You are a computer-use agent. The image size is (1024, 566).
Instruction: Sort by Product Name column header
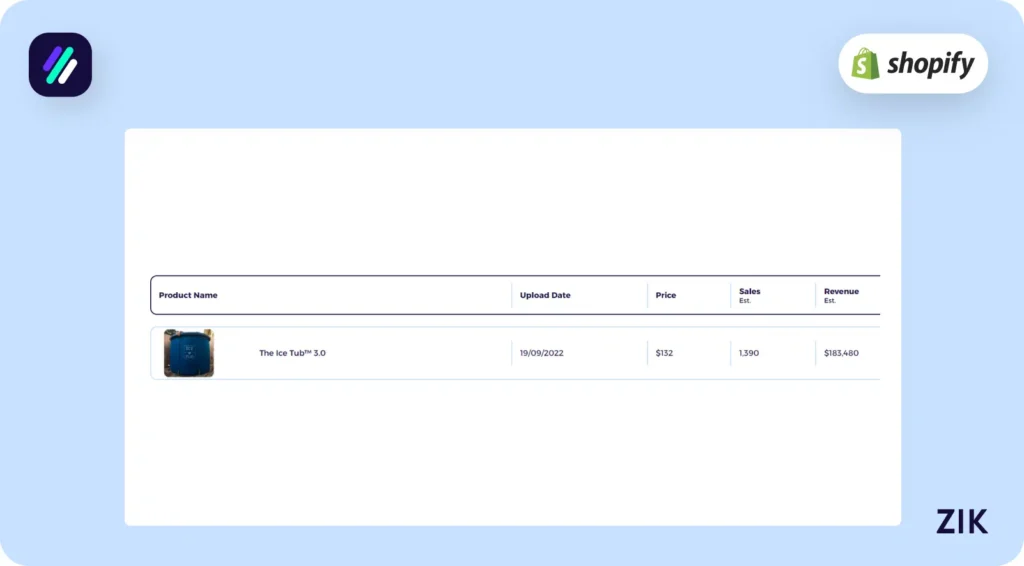click(x=188, y=295)
